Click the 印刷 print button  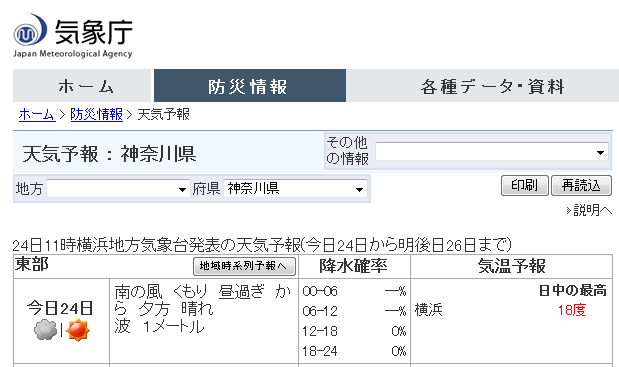[x=525, y=185]
